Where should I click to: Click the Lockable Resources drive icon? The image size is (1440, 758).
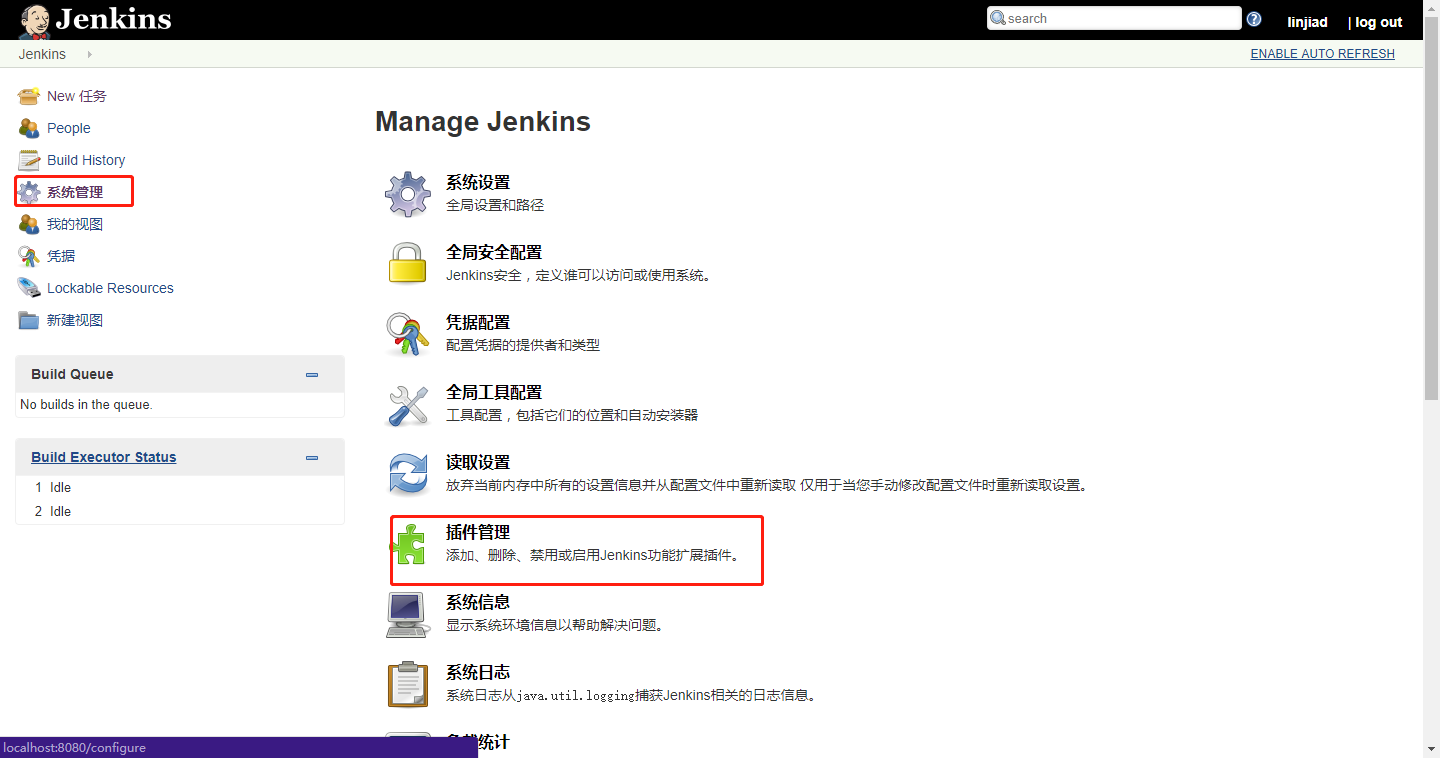pyautogui.click(x=29, y=288)
